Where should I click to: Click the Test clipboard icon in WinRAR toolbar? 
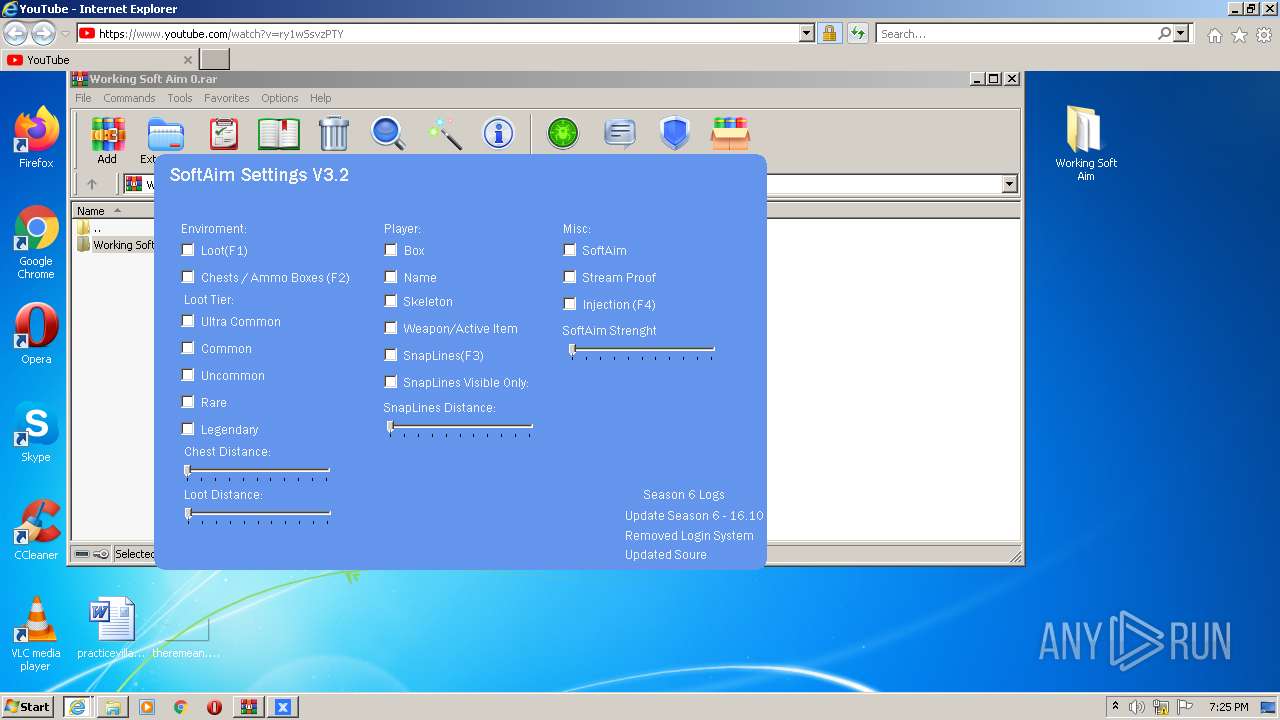[x=224, y=133]
